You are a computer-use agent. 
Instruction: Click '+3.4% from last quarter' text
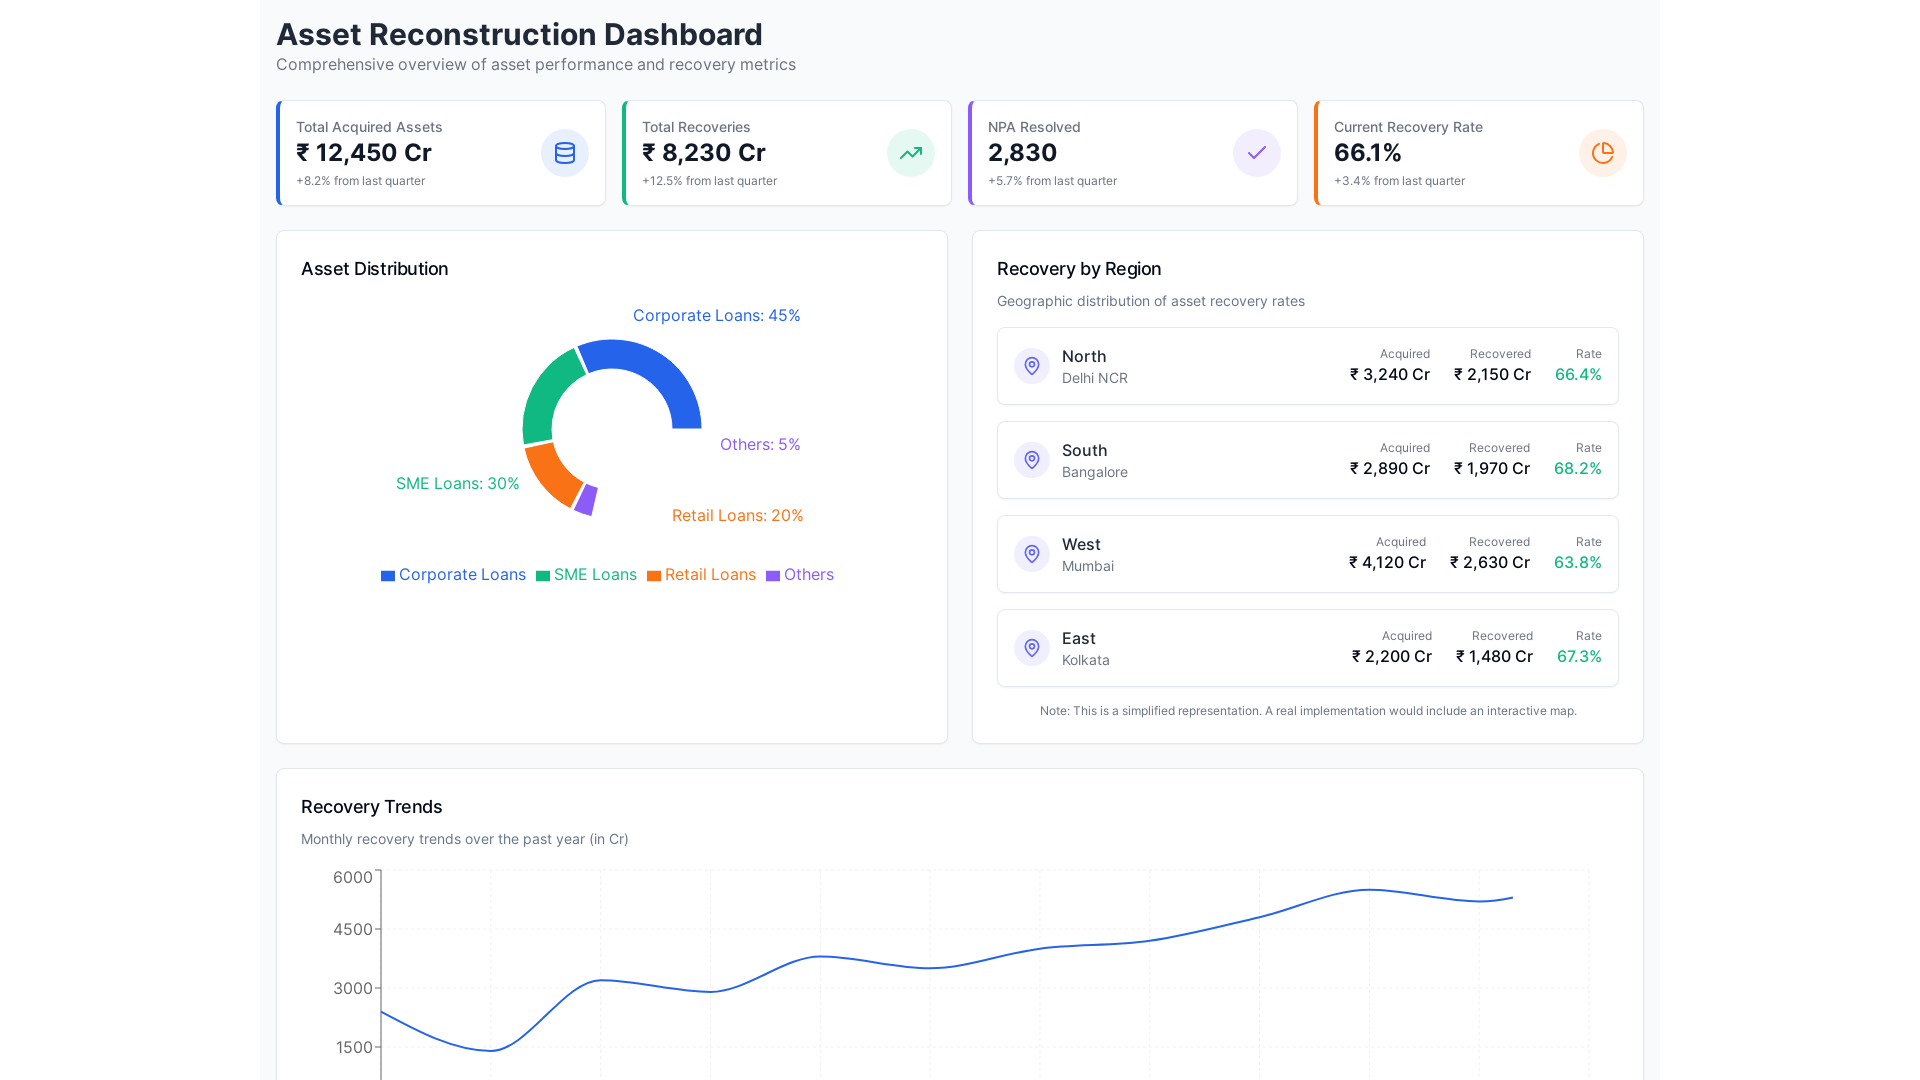click(x=1399, y=181)
